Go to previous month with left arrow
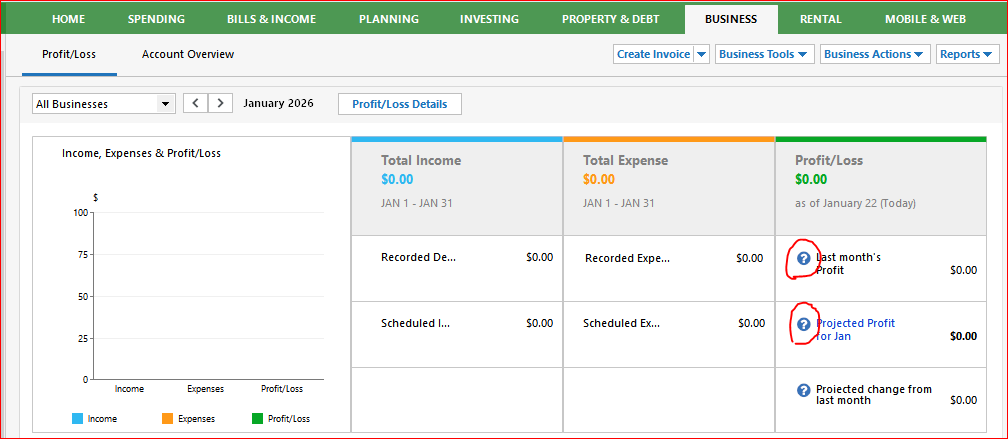Screen dimensions: 1008x439 (x=196, y=103)
